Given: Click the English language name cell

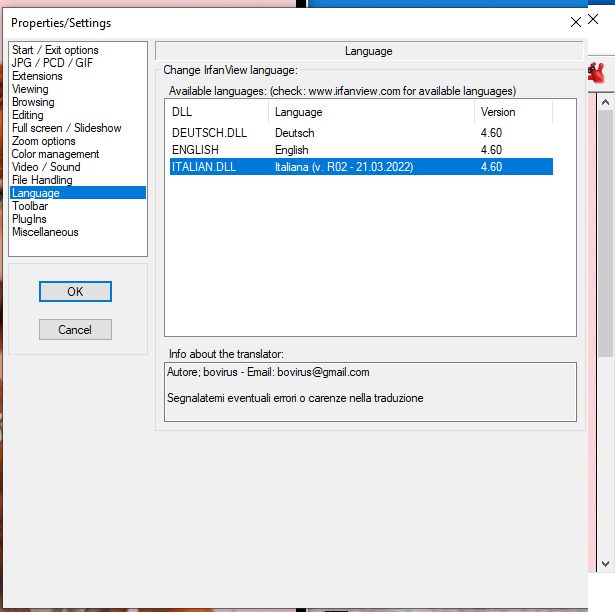Looking at the screenshot, I should [291, 149].
